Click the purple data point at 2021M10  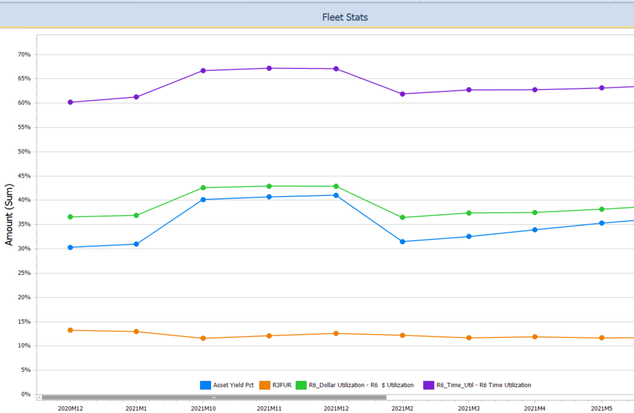[x=203, y=71]
